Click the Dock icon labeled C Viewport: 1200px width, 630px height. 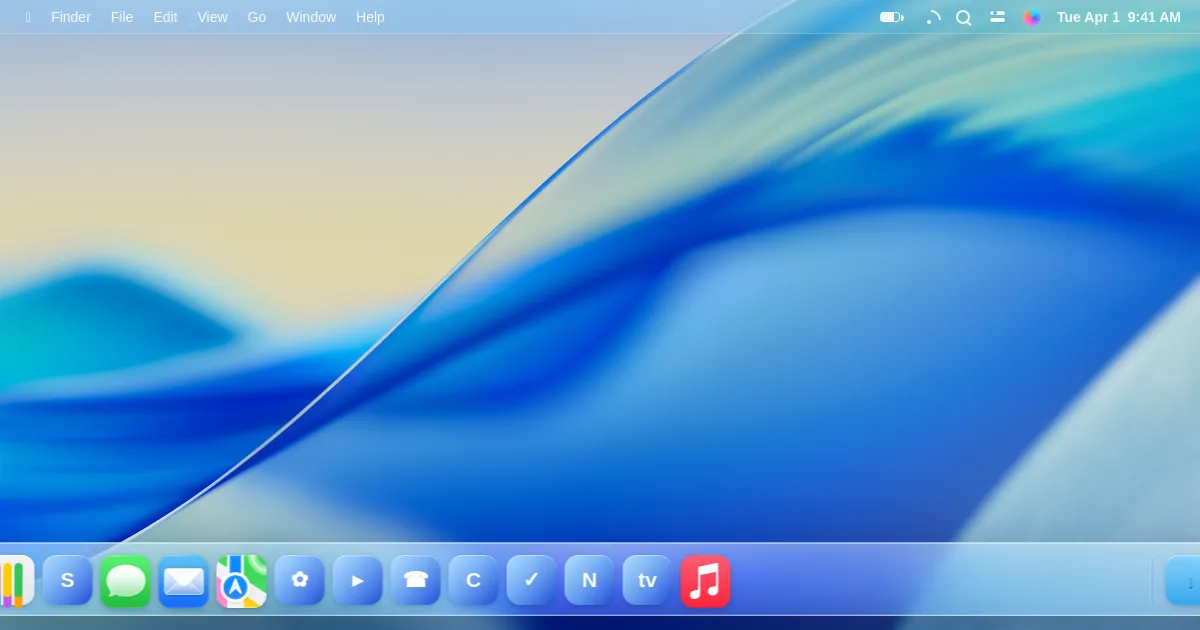coord(473,581)
